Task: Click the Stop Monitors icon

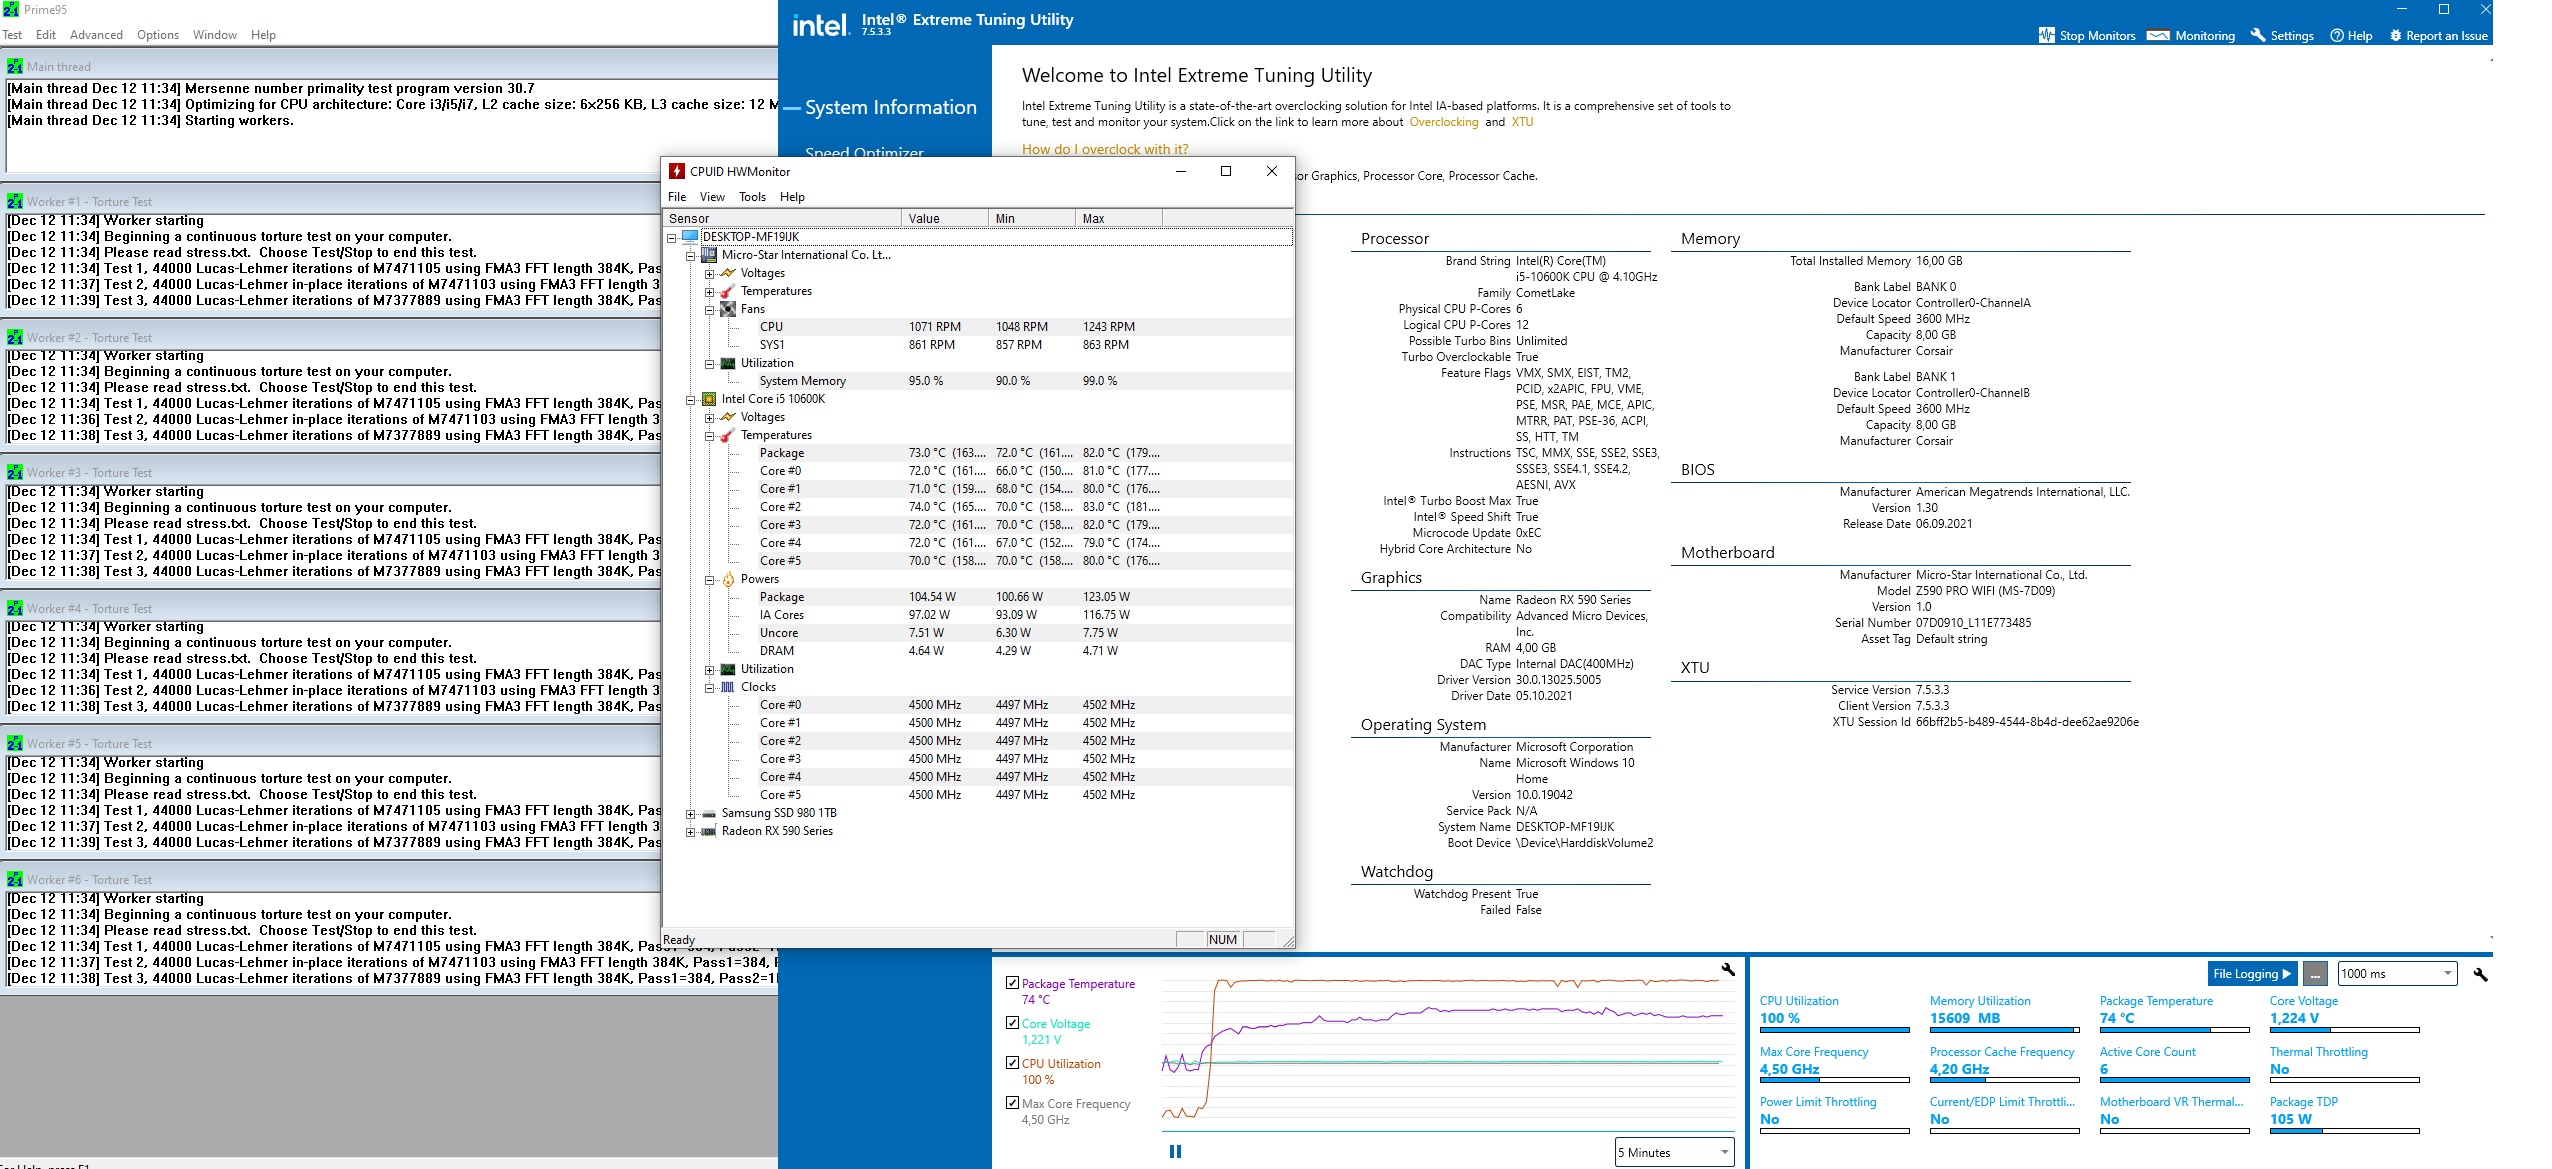Action: pyautogui.click(x=2046, y=35)
